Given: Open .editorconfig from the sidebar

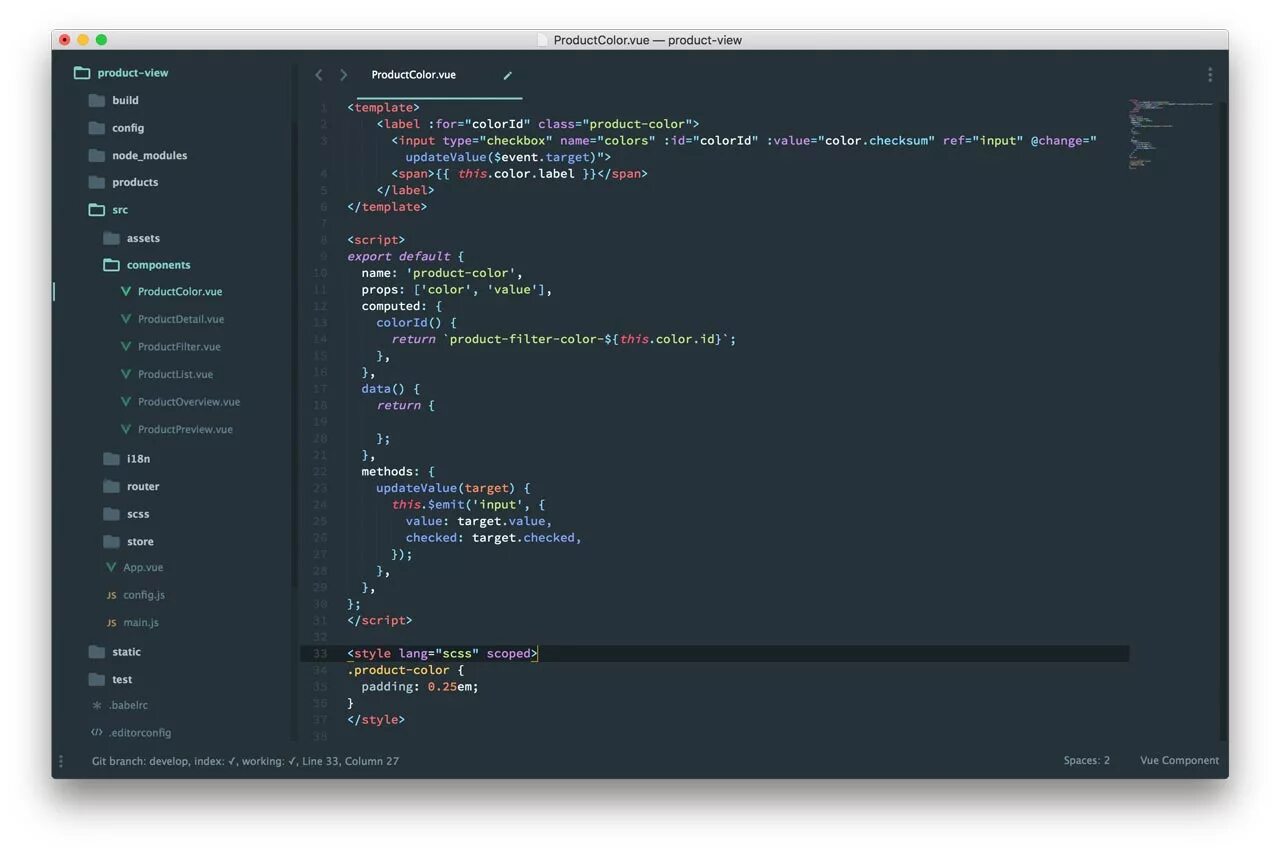Looking at the screenshot, I should pos(139,732).
